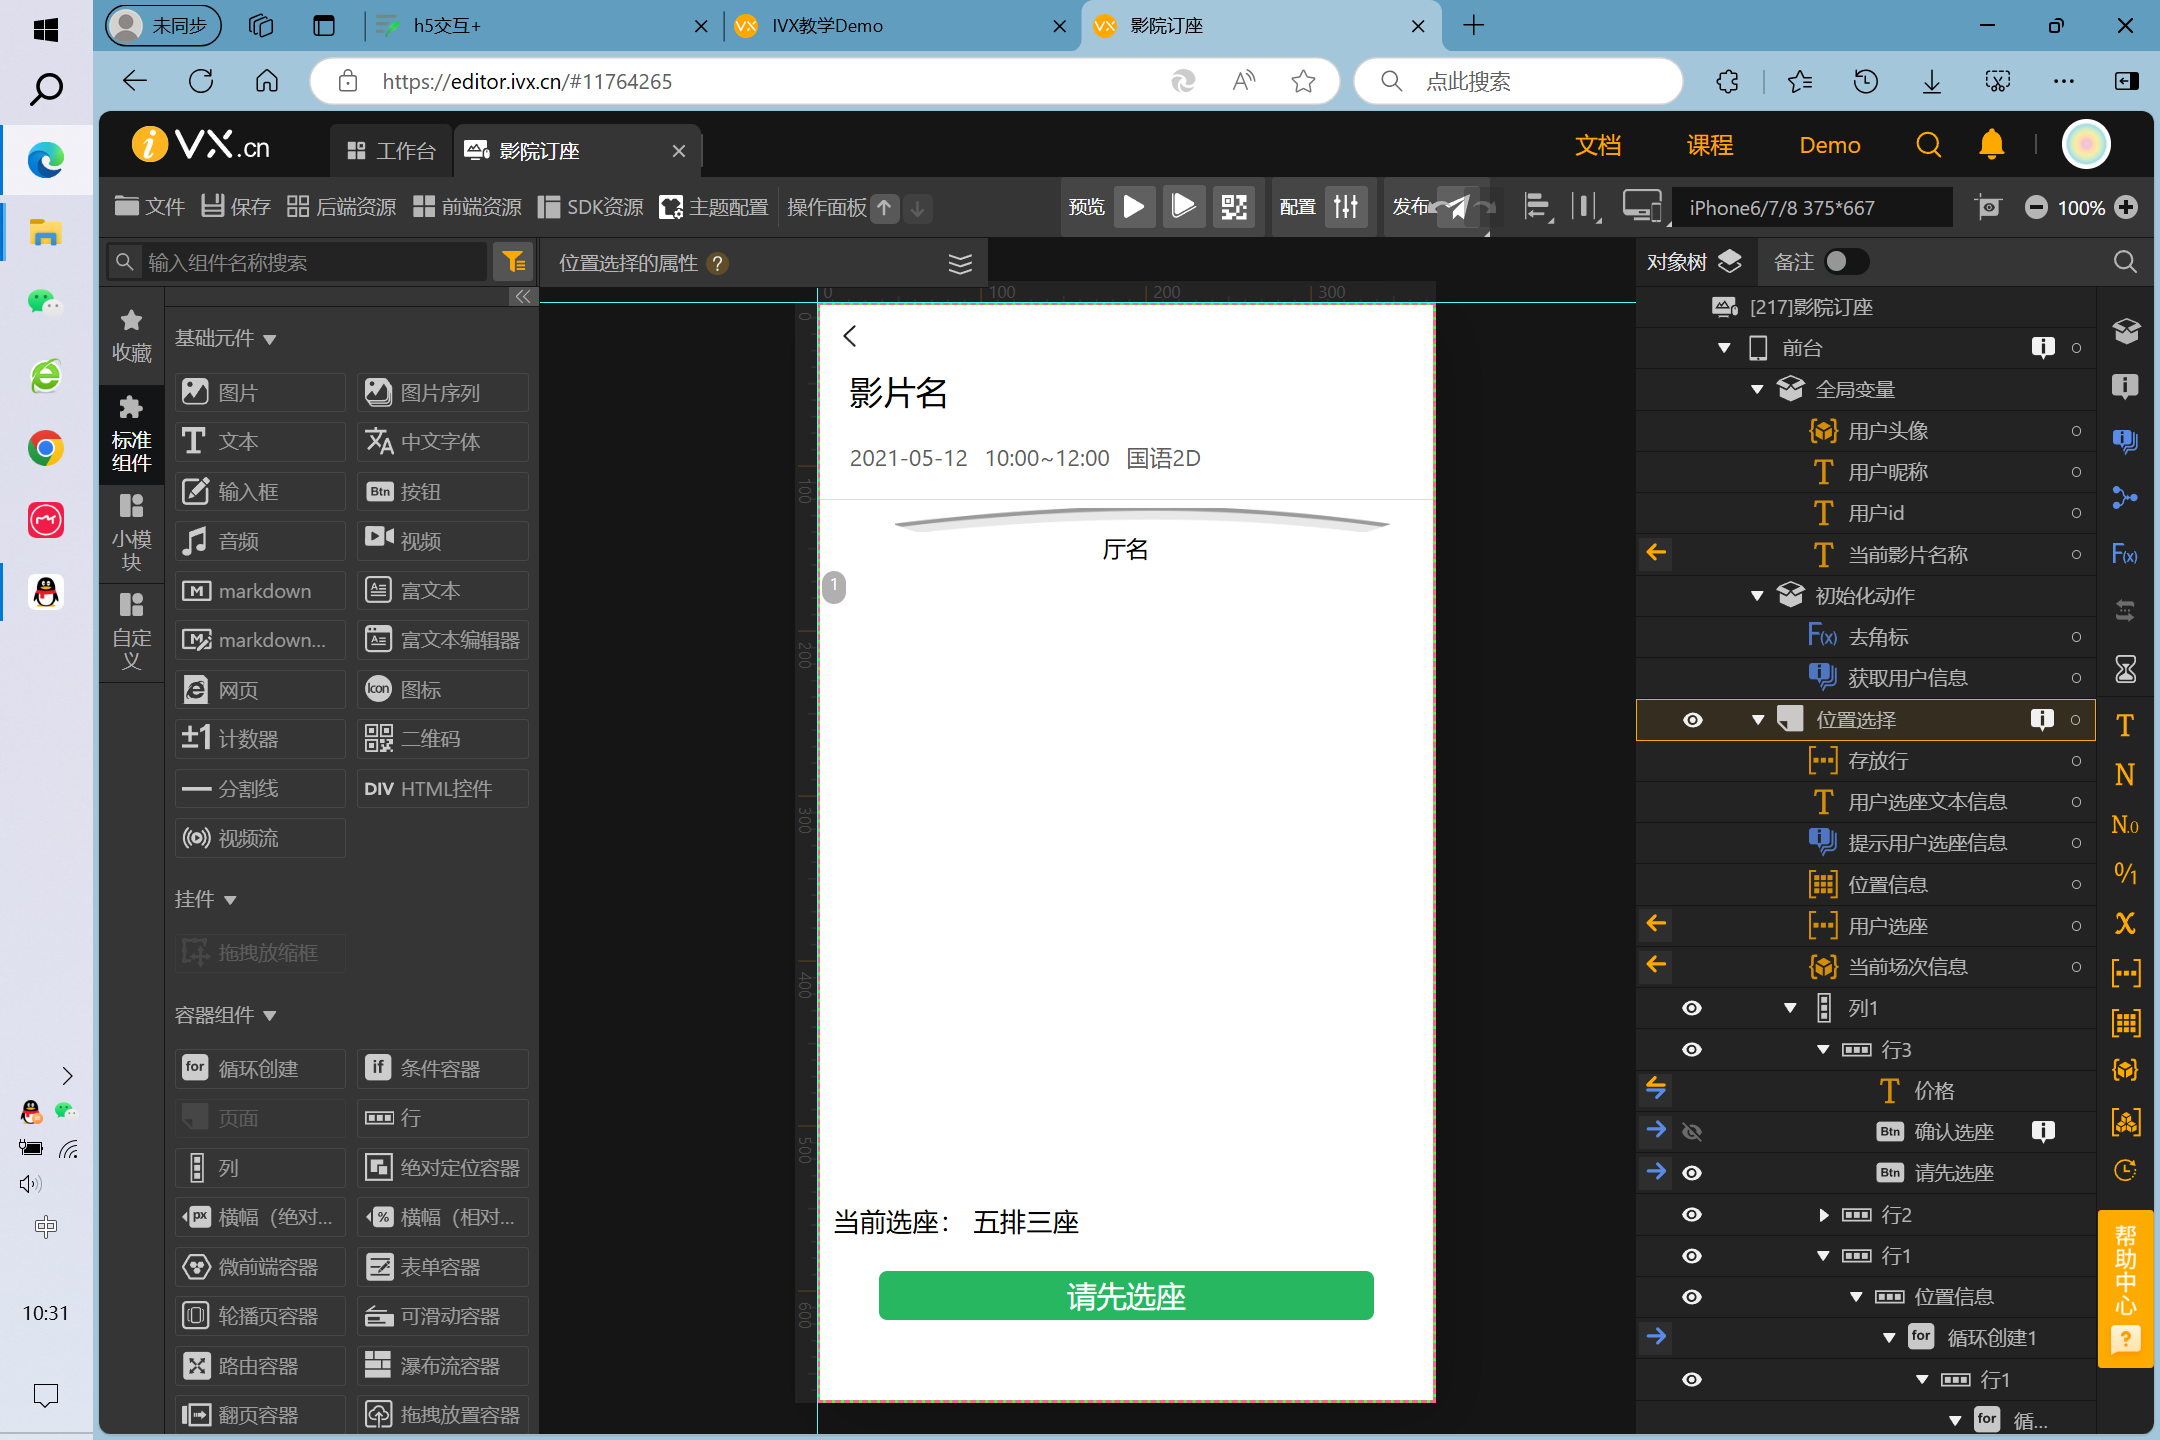
Task: Open the QR code preview icon
Action: pos(1234,207)
